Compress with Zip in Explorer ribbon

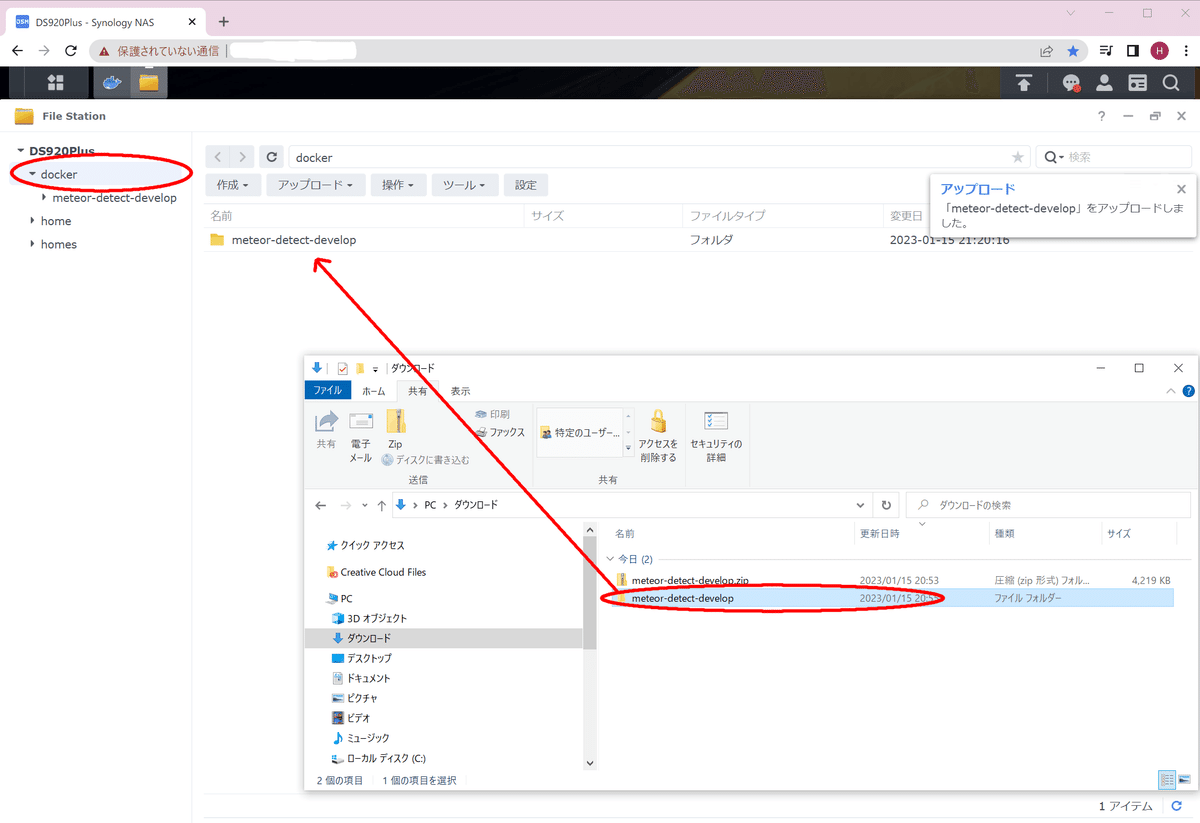[395, 430]
